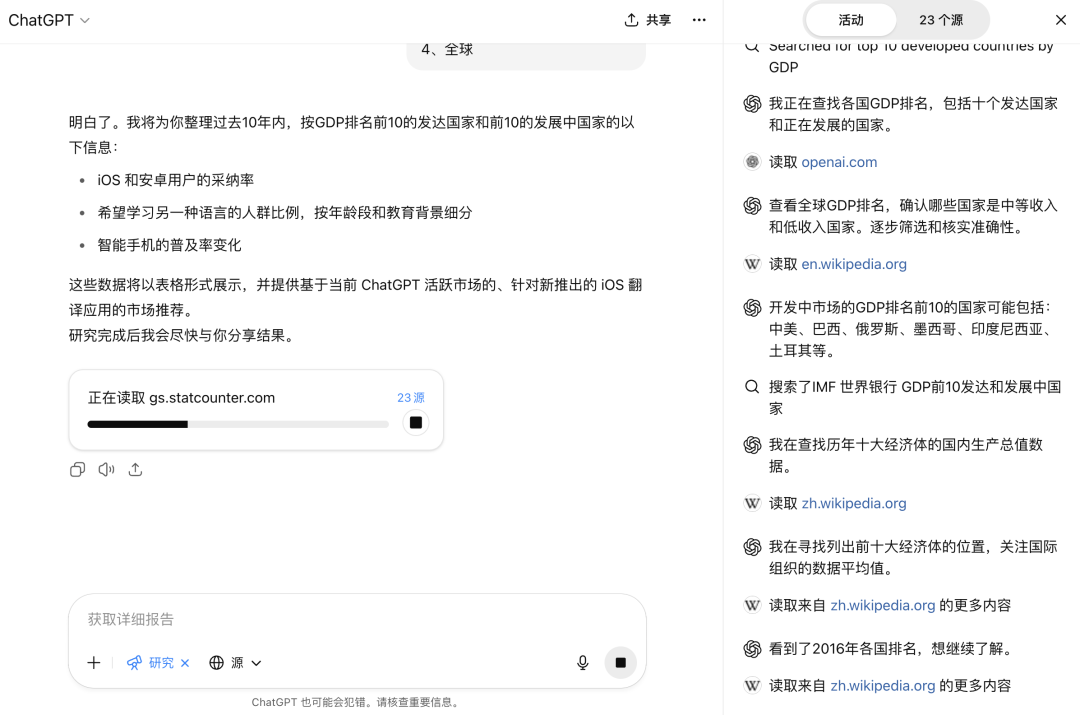
Task: Open the ChatGPT model selector dropdown
Action: click(48, 19)
